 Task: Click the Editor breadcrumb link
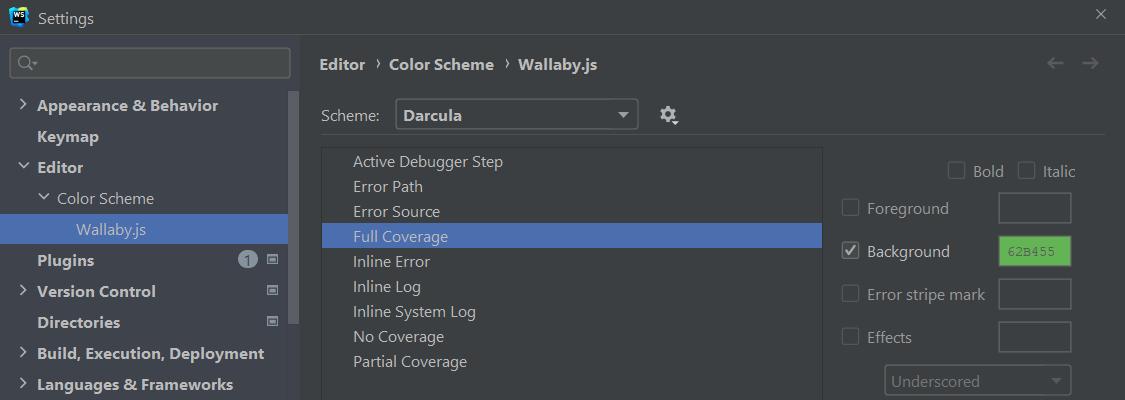(x=342, y=64)
